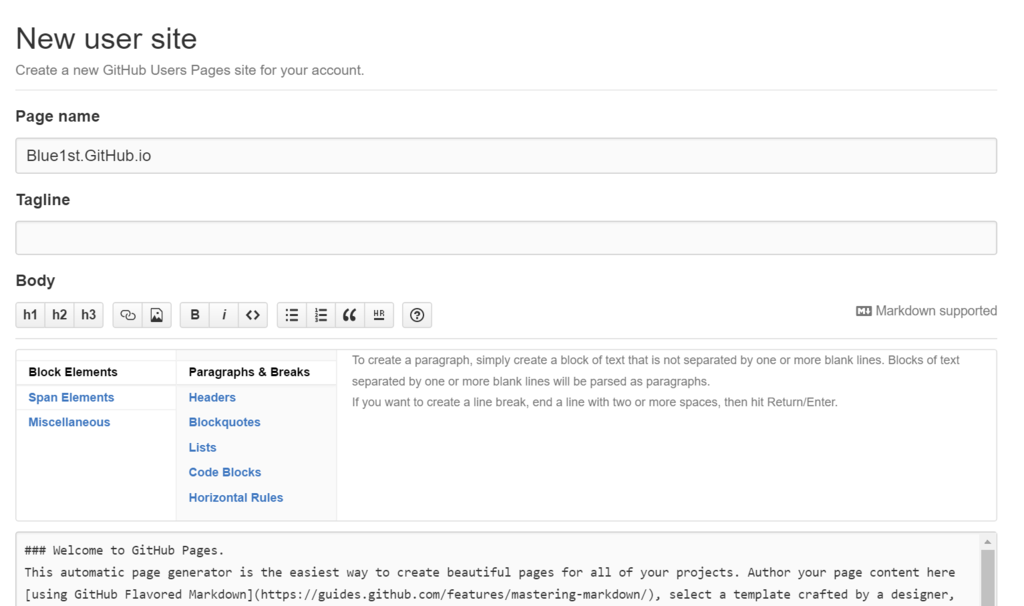Apply bold formatting with B button
1024x606 pixels.
pyautogui.click(x=195, y=315)
